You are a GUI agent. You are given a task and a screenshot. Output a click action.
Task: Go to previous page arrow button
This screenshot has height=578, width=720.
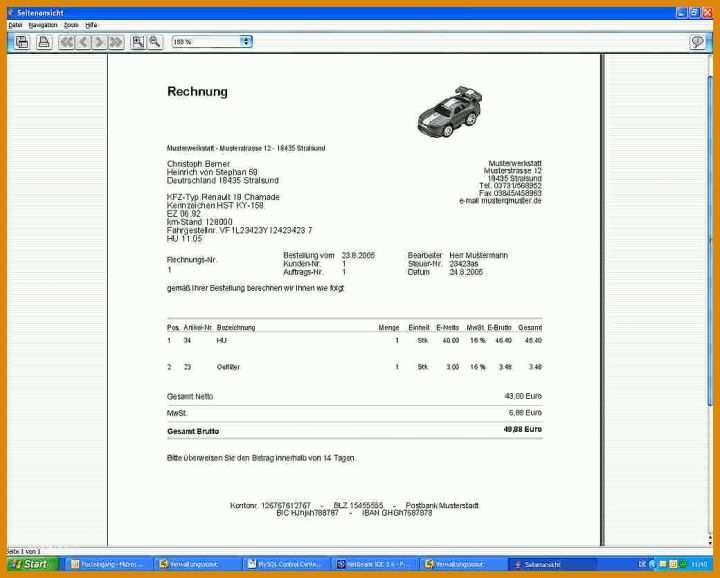(83, 42)
